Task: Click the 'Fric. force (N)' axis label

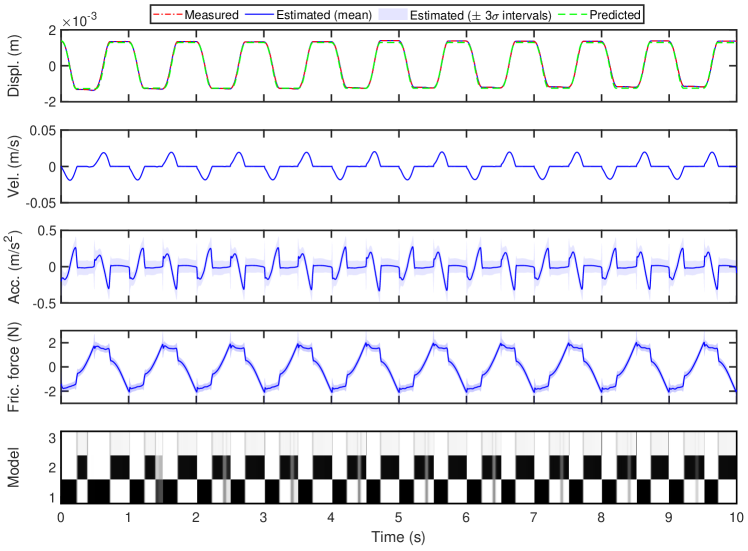Action: pos(14,367)
